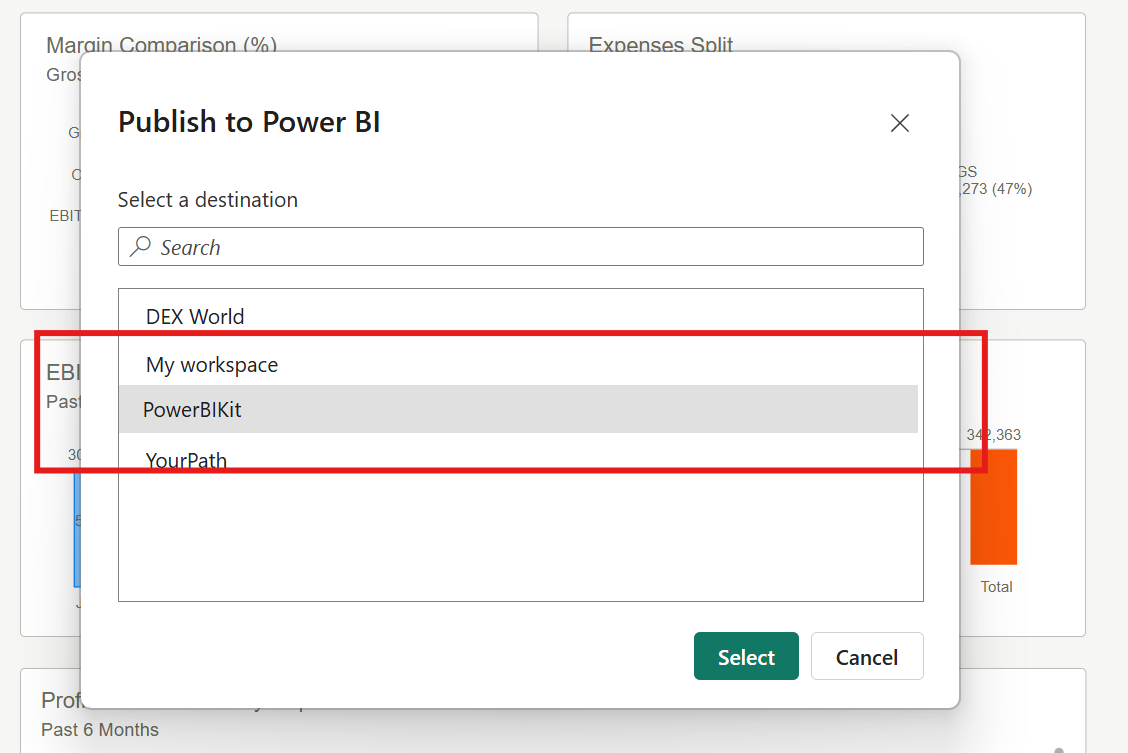
Task: Click the Past 6 Months subtitle
Action: coord(100,729)
